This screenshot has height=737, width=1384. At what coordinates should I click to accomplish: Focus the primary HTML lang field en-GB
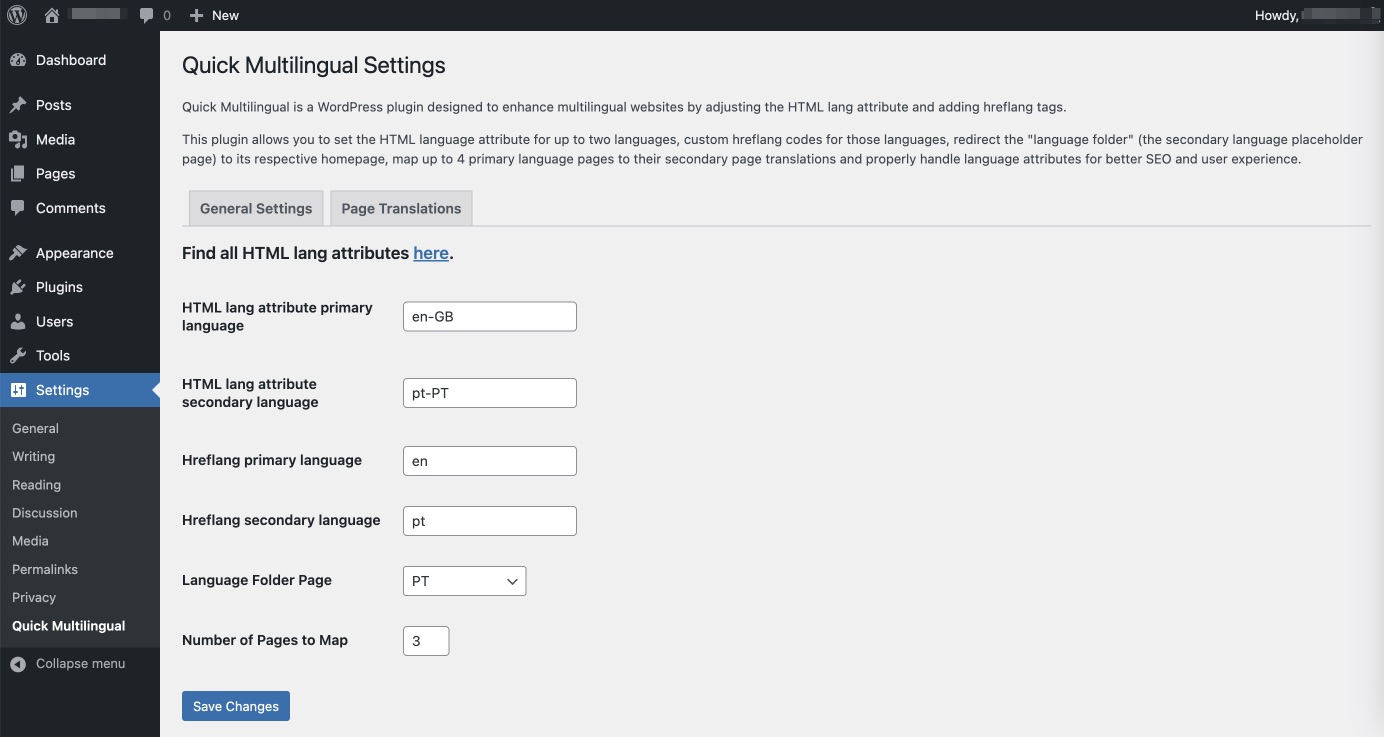coord(490,317)
